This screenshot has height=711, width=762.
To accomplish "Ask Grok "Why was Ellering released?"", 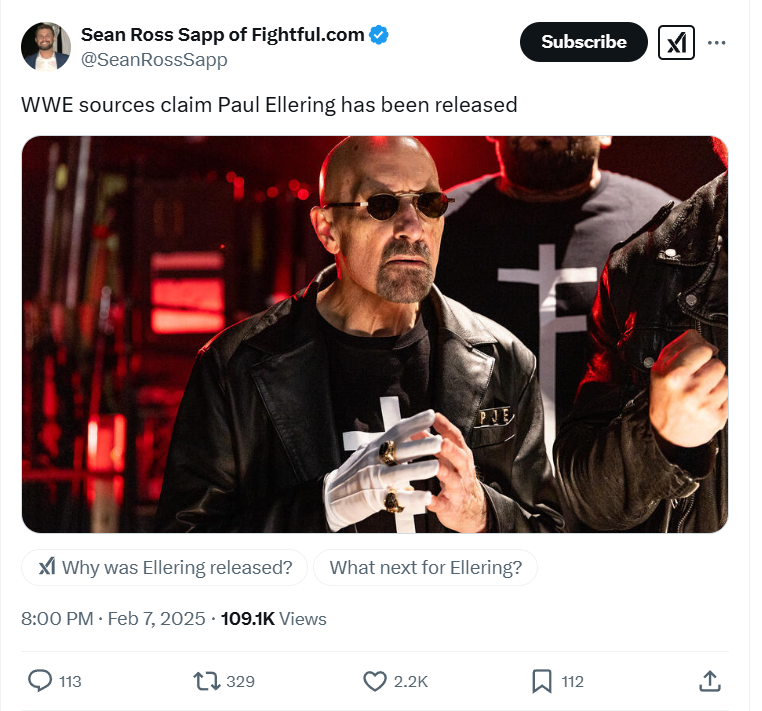I will (164, 567).
